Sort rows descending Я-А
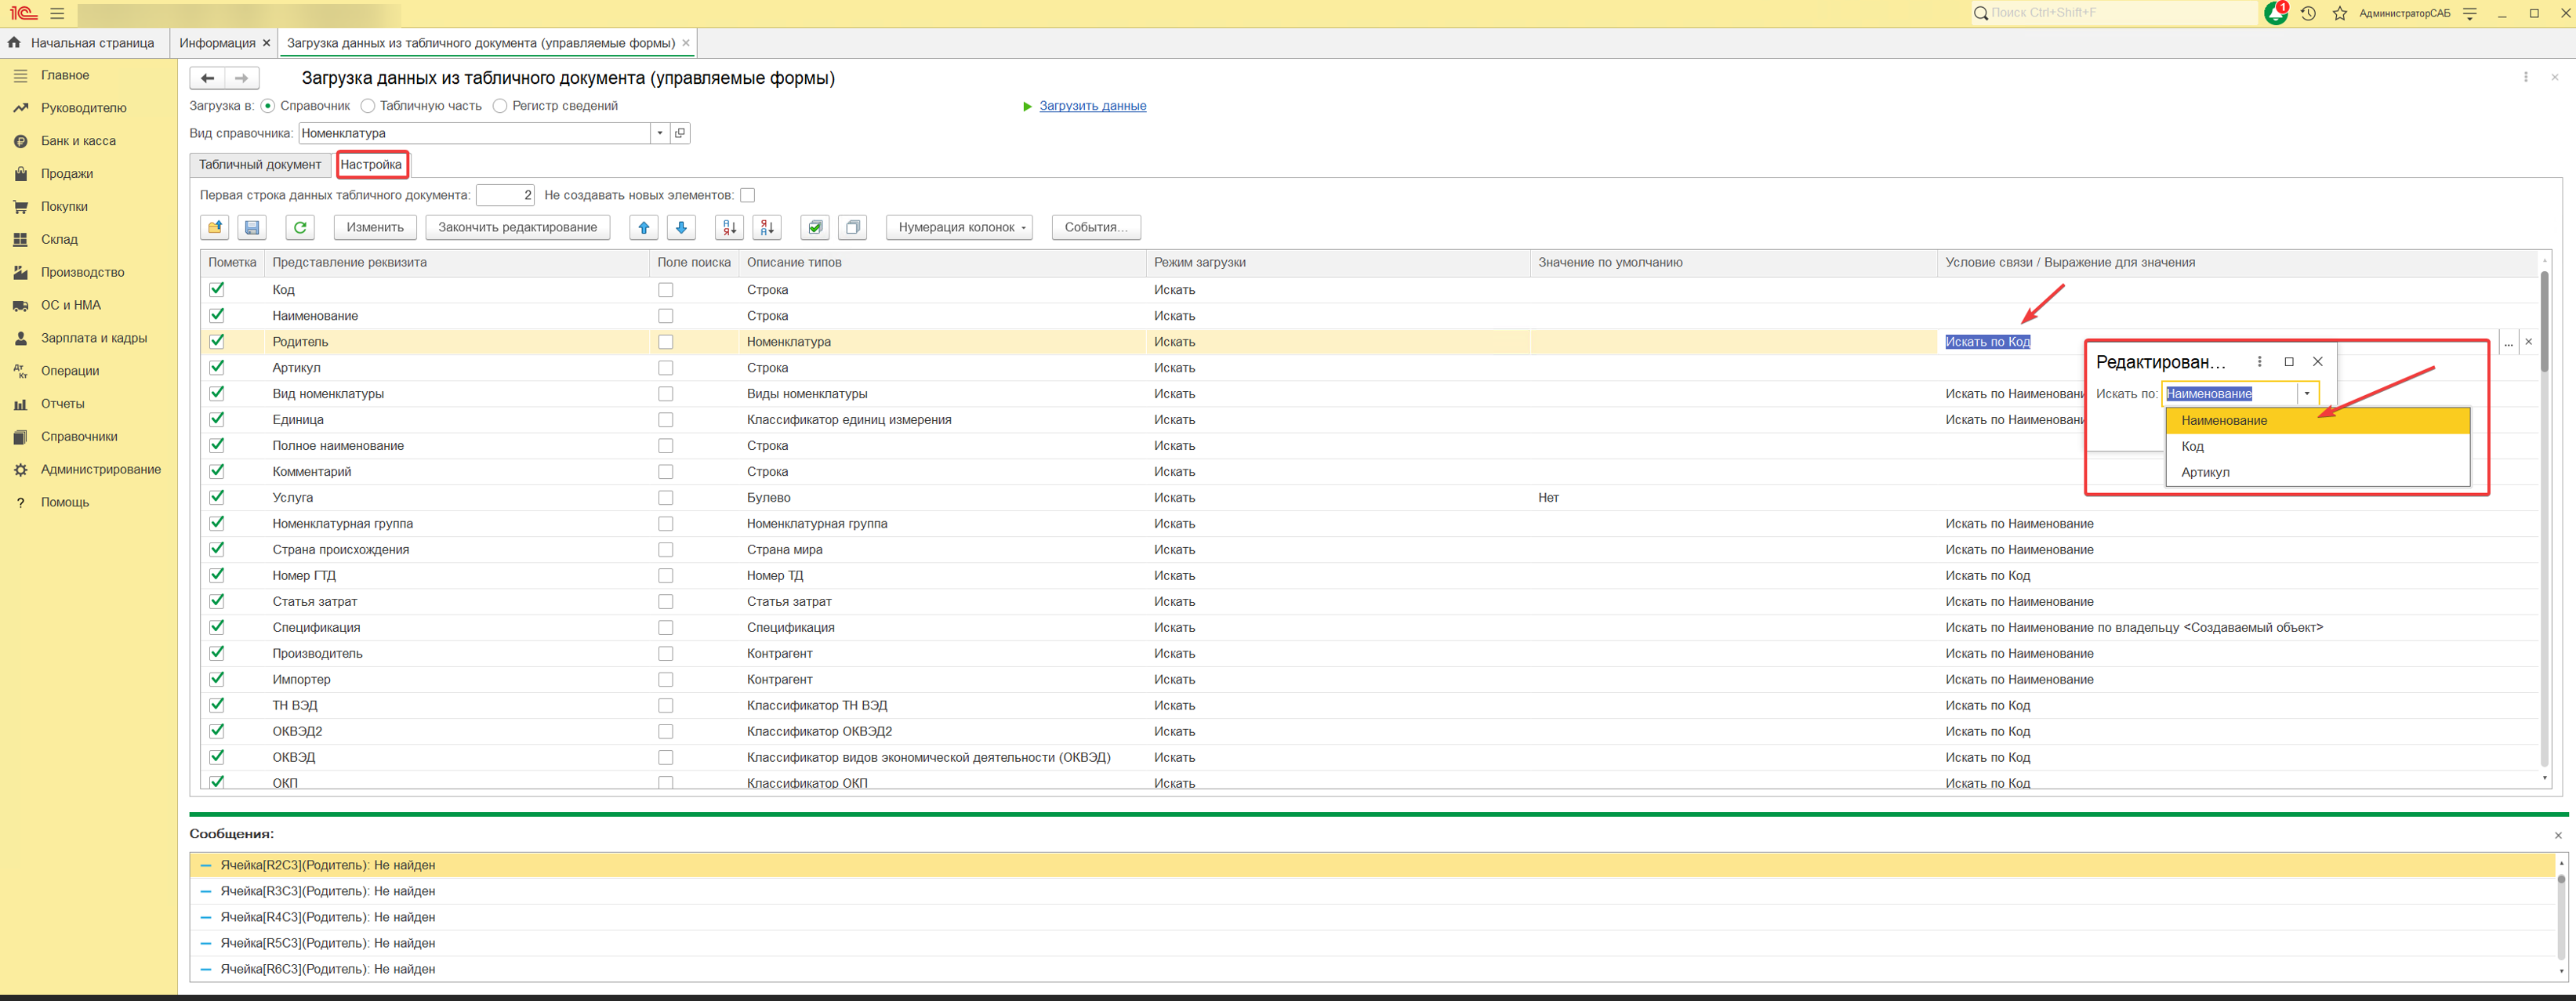 (767, 227)
